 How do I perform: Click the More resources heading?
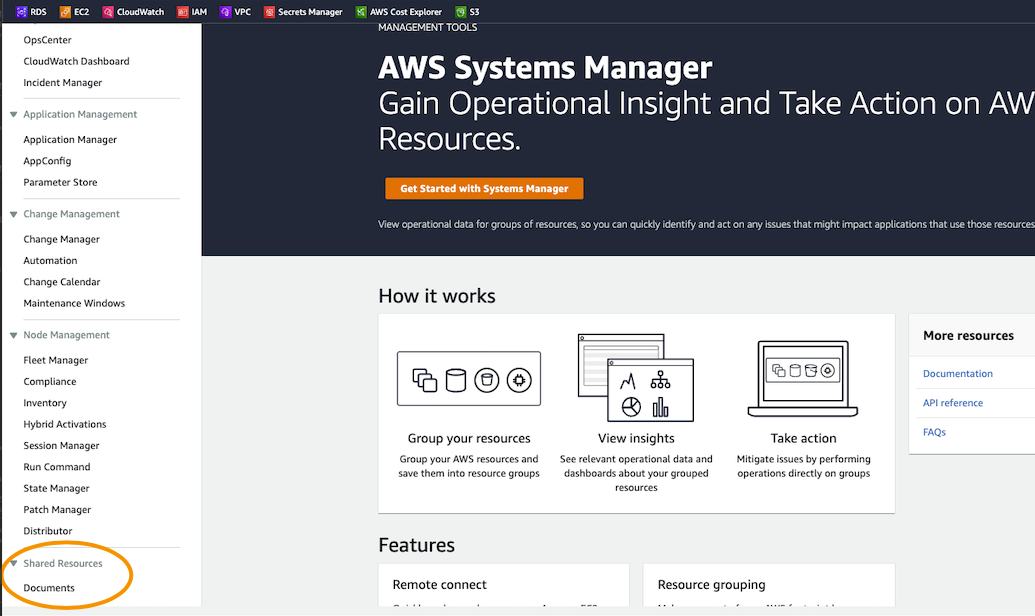click(x=968, y=335)
